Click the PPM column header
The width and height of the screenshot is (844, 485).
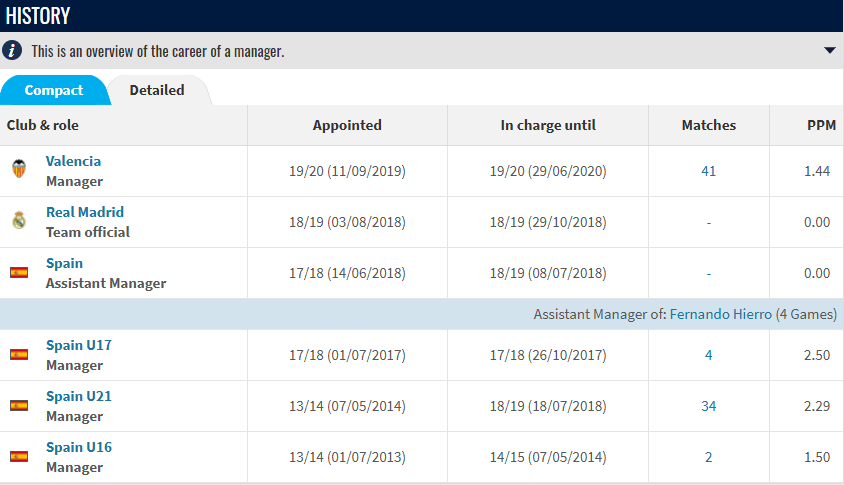pyautogui.click(x=821, y=125)
